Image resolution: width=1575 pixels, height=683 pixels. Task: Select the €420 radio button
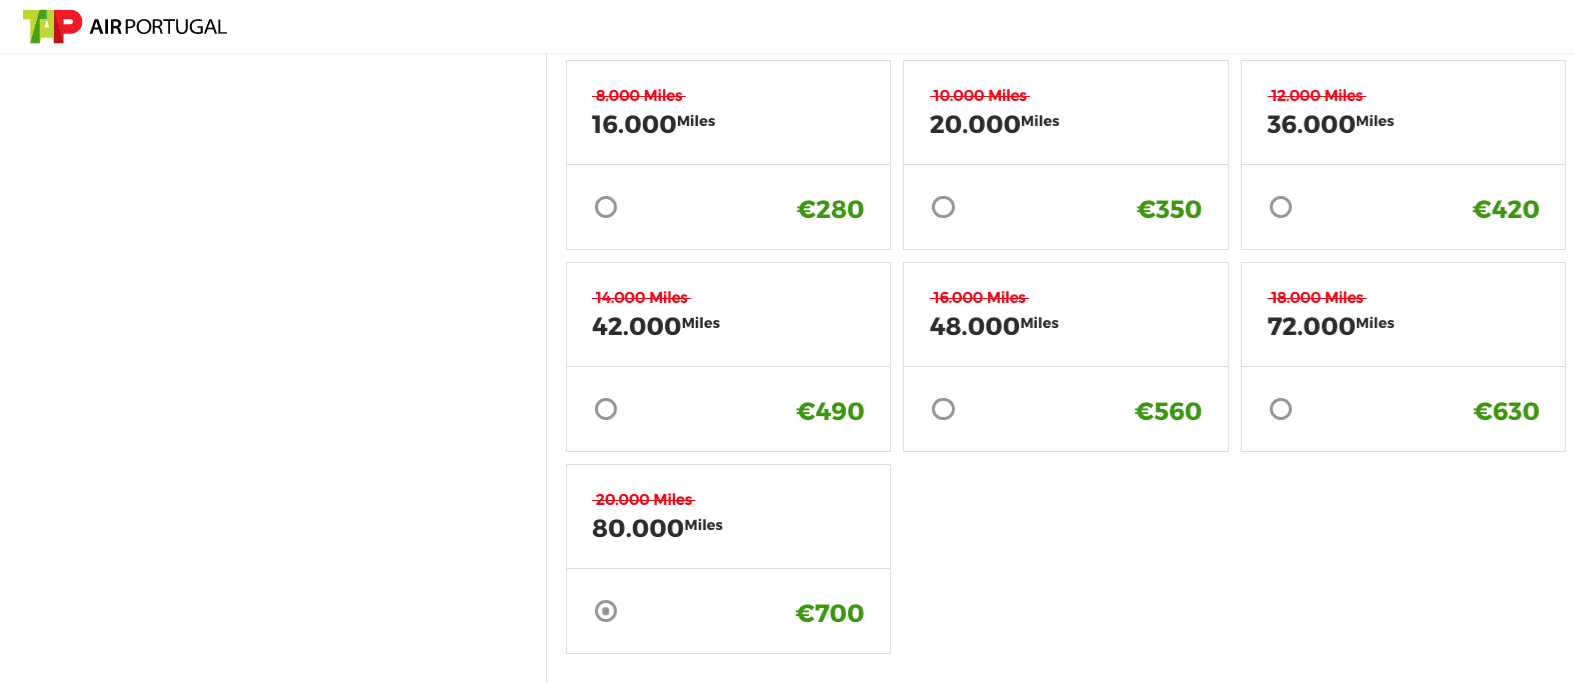click(x=1281, y=207)
